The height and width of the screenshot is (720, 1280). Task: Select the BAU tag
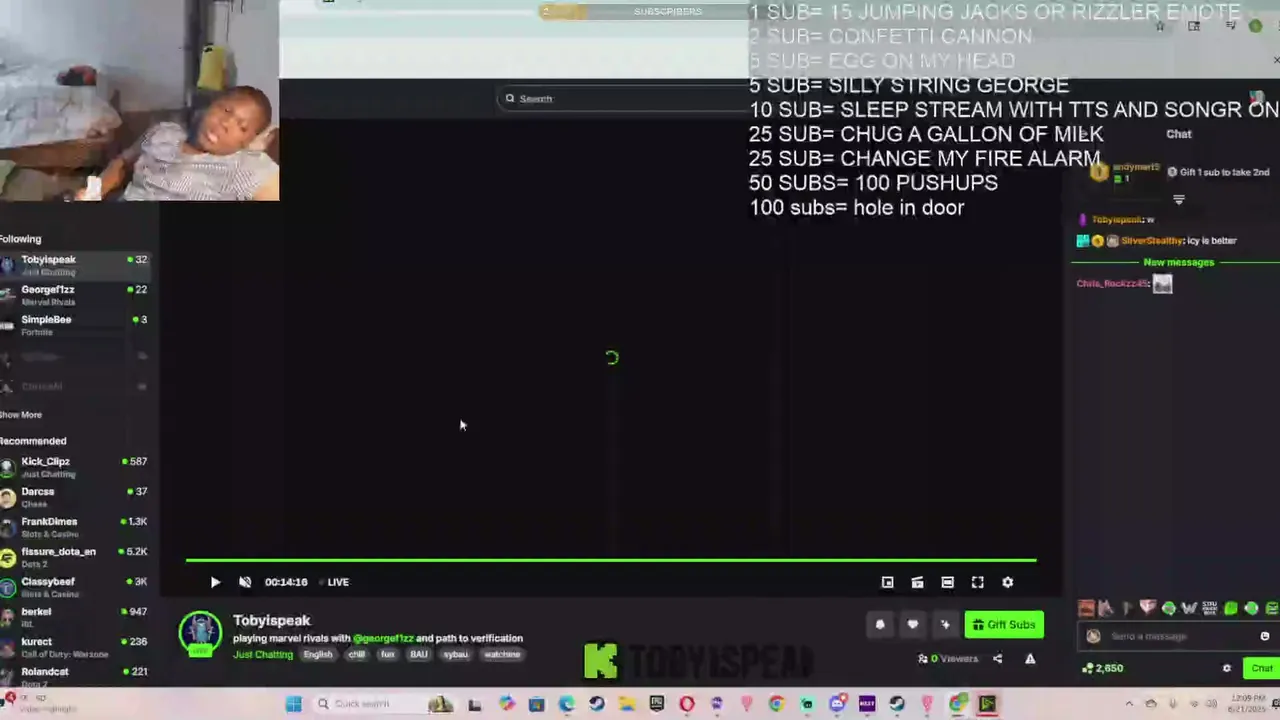(x=419, y=655)
